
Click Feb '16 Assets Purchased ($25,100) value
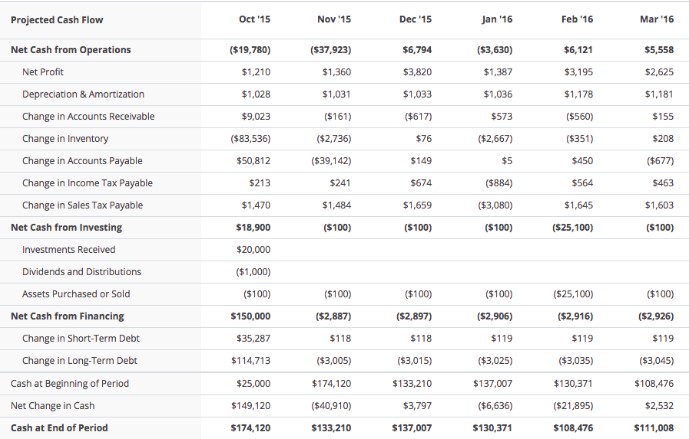tap(573, 294)
